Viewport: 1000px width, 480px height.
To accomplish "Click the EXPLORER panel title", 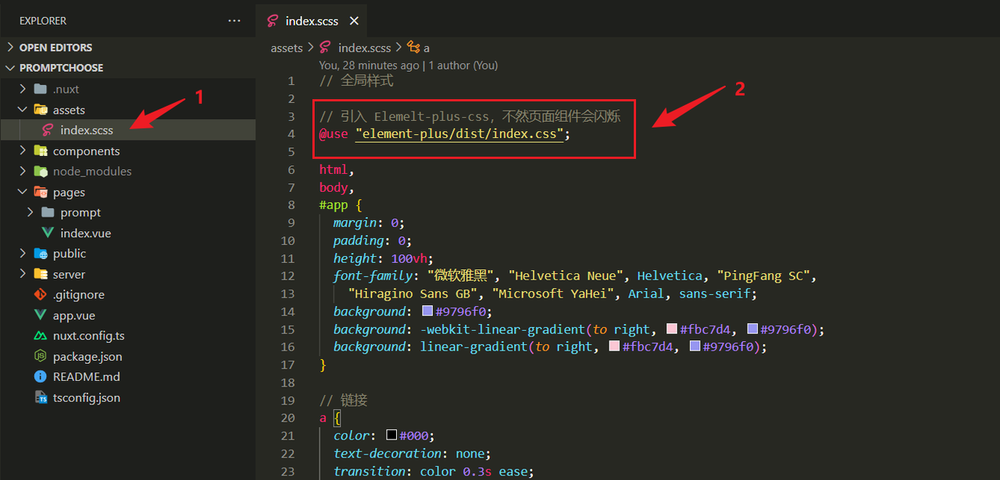I will (x=43, y=21).
